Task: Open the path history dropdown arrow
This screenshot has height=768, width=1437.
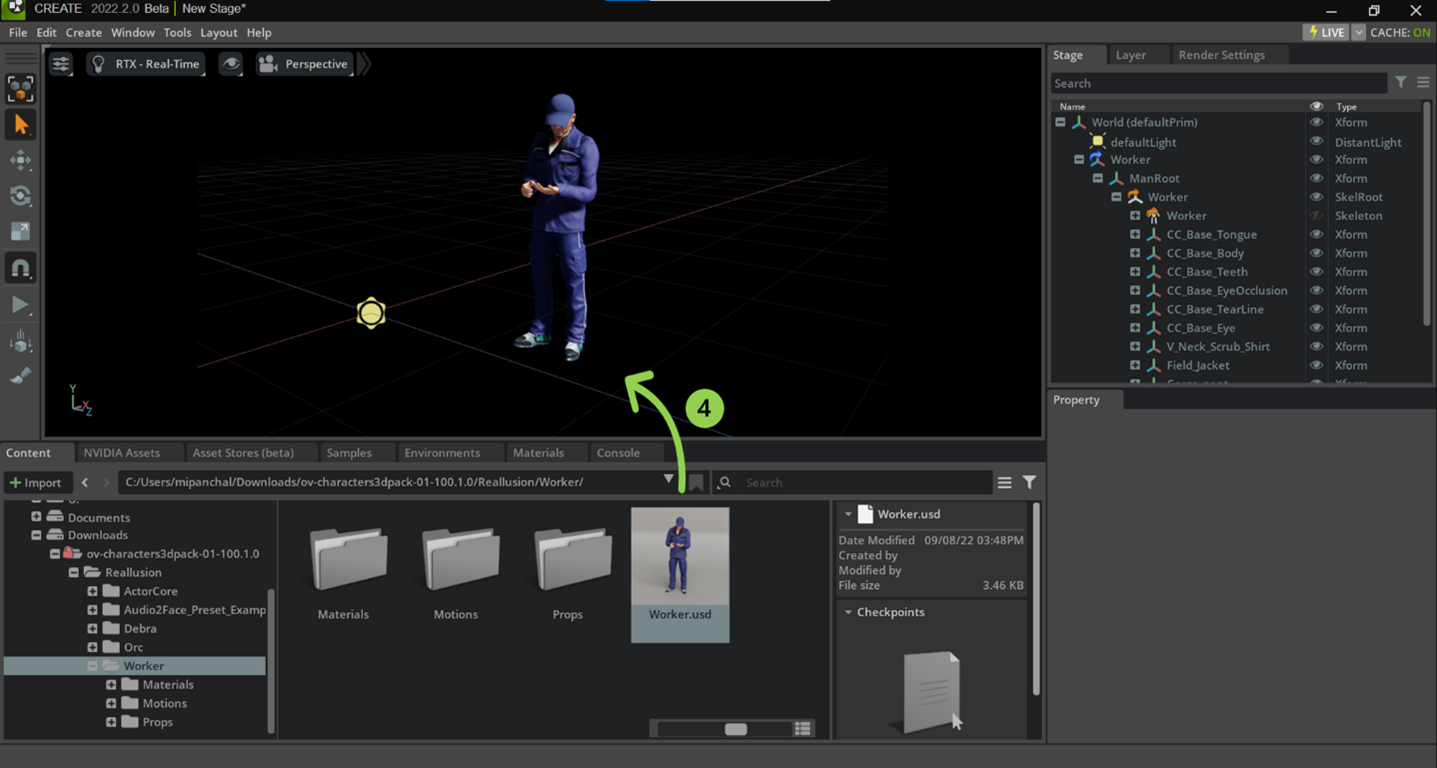Action: tap(668, 480)
